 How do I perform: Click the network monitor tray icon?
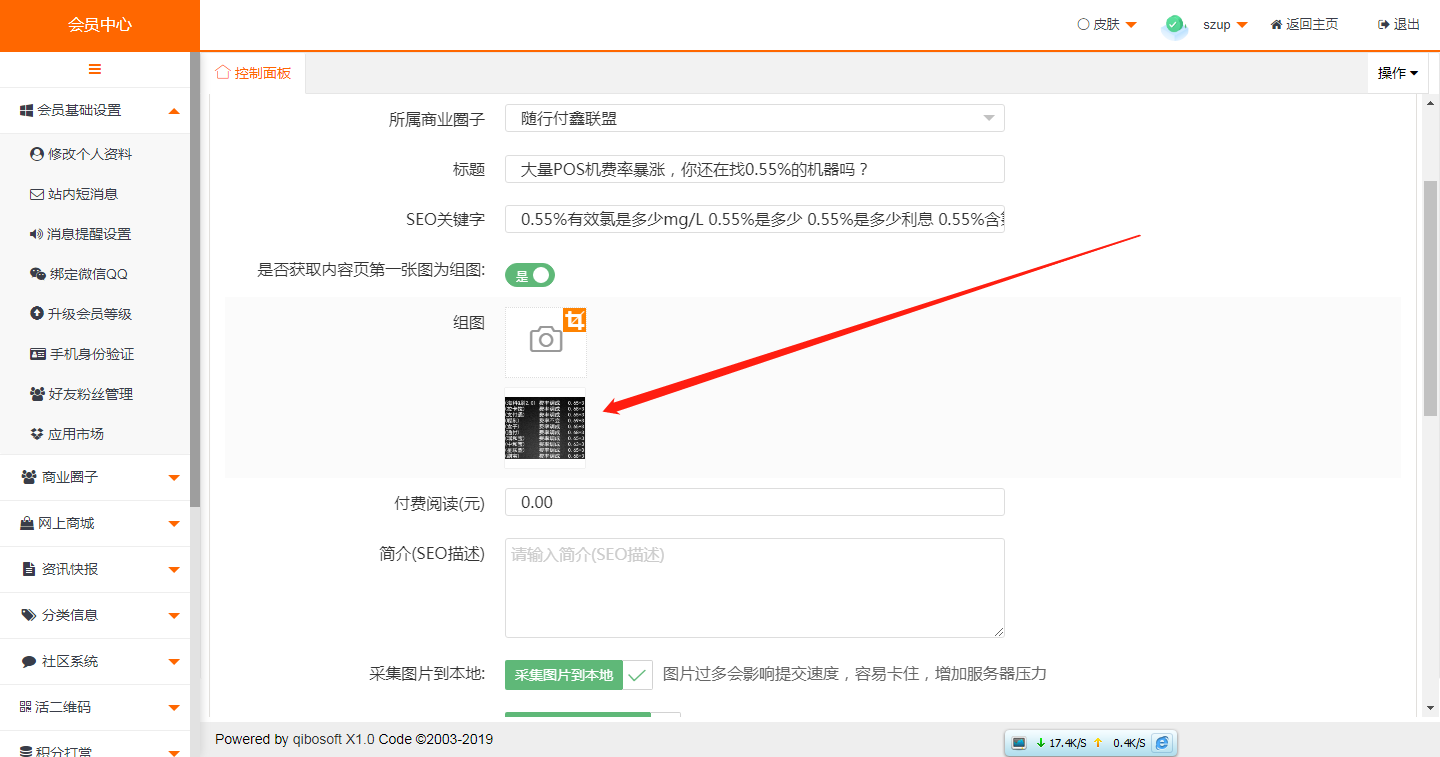click(x=1019, y=743)
